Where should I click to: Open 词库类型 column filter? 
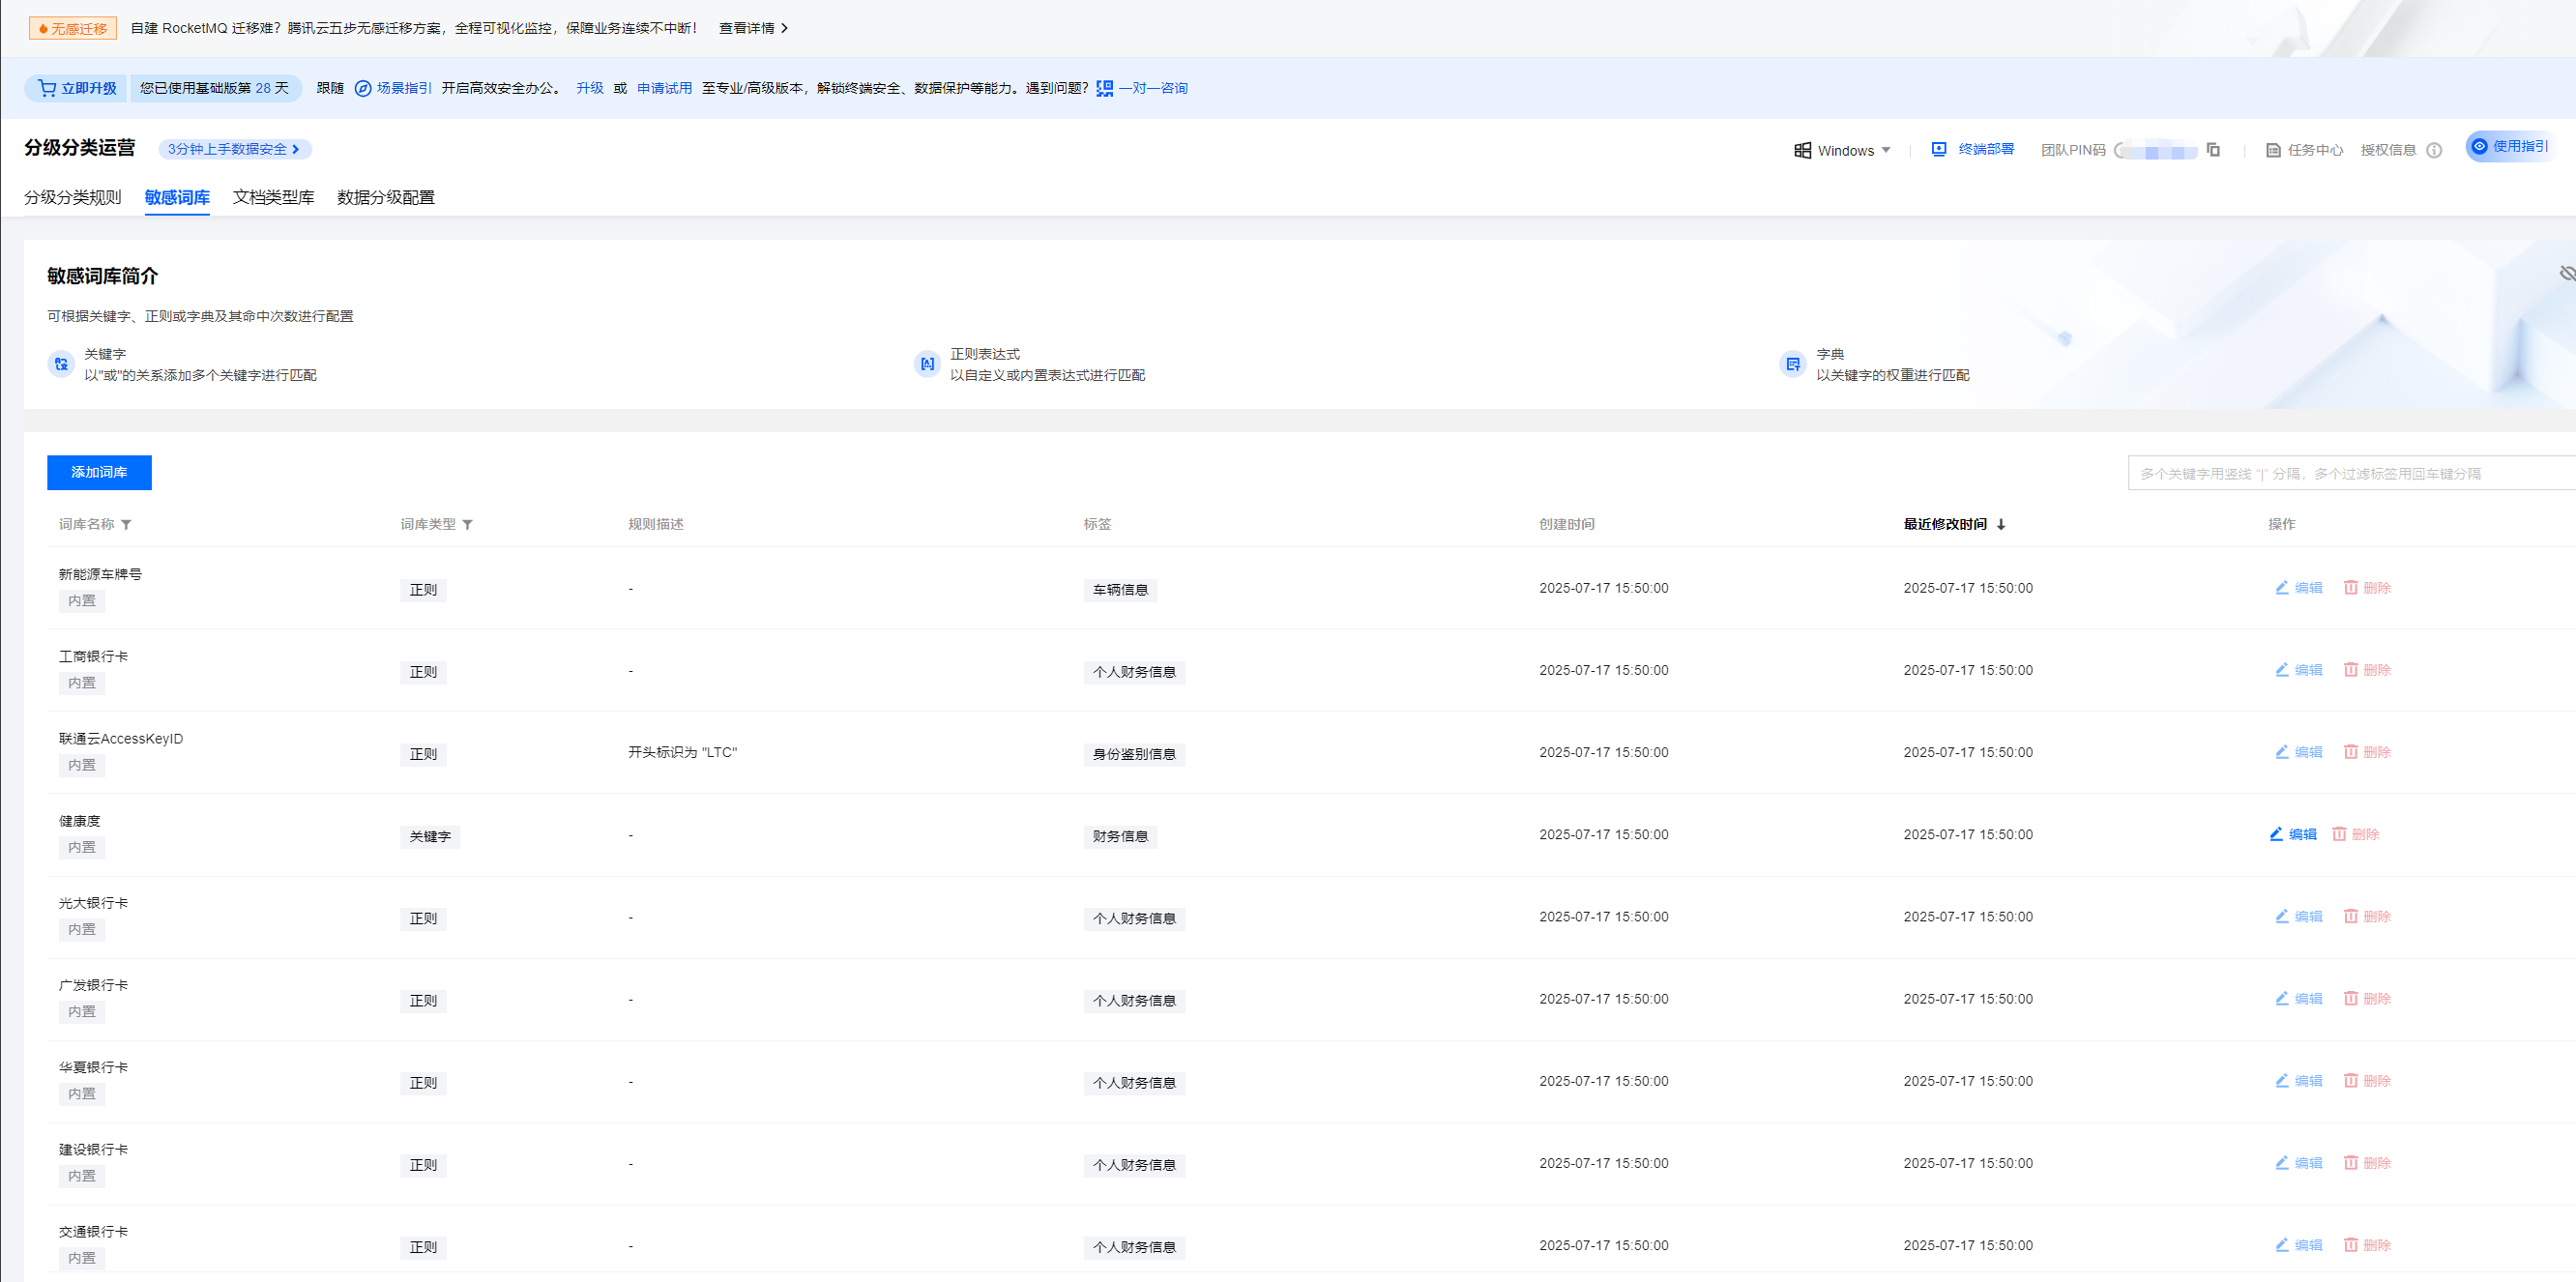tap(467, 525)
